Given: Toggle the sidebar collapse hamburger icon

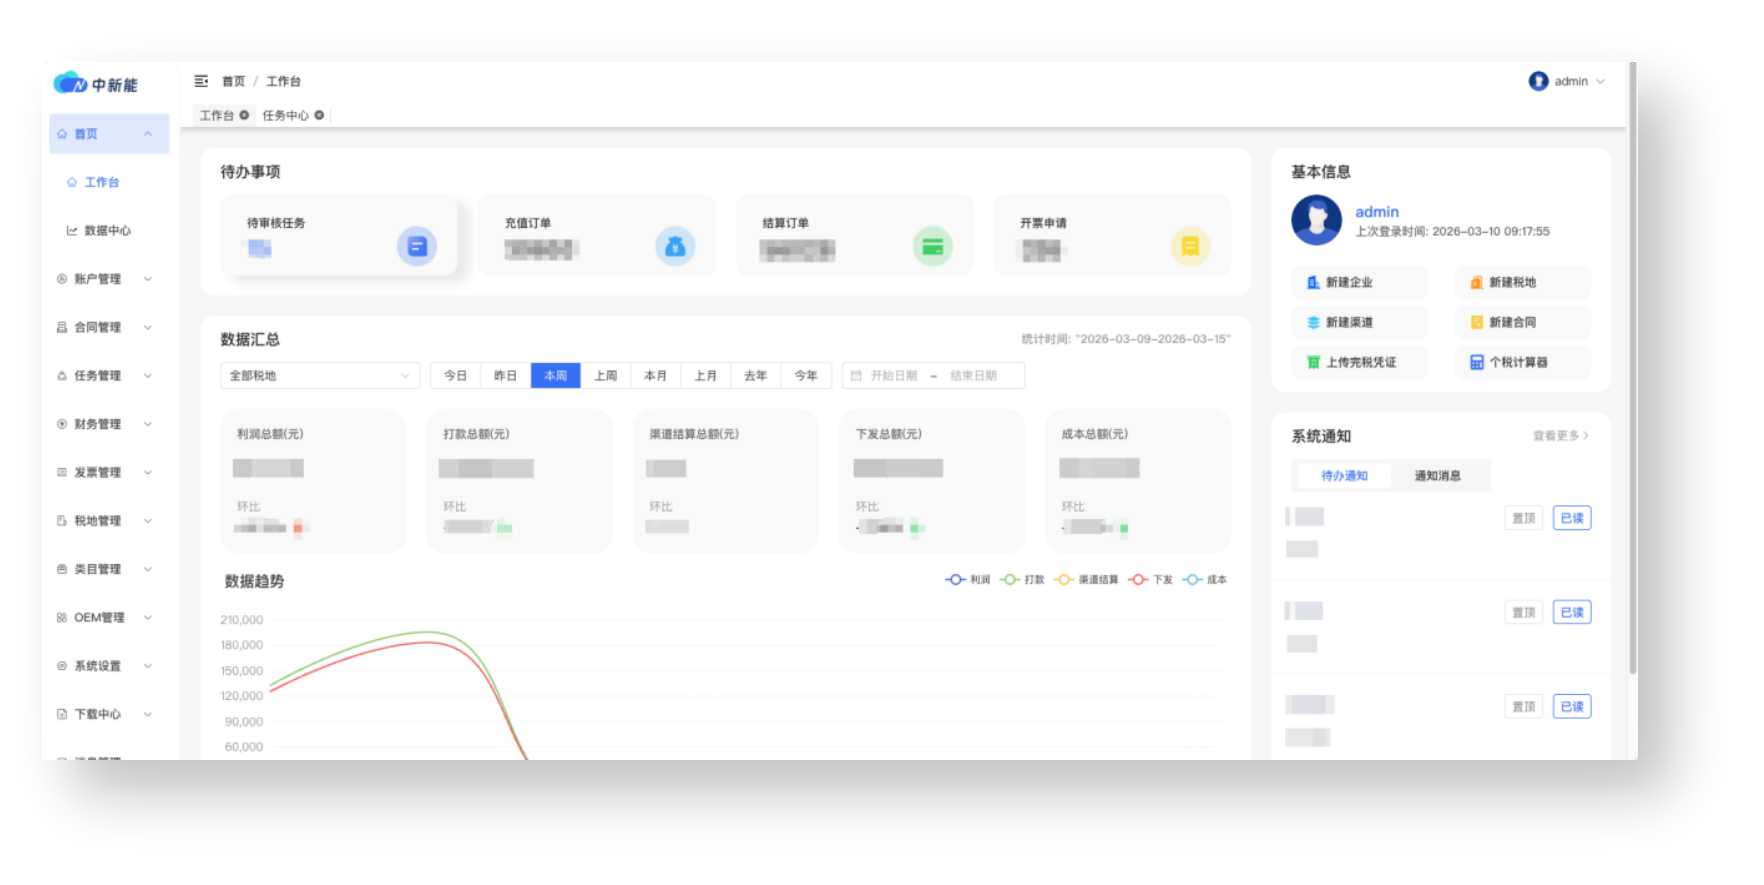Looking at the screenshot, I should point(201,81).
